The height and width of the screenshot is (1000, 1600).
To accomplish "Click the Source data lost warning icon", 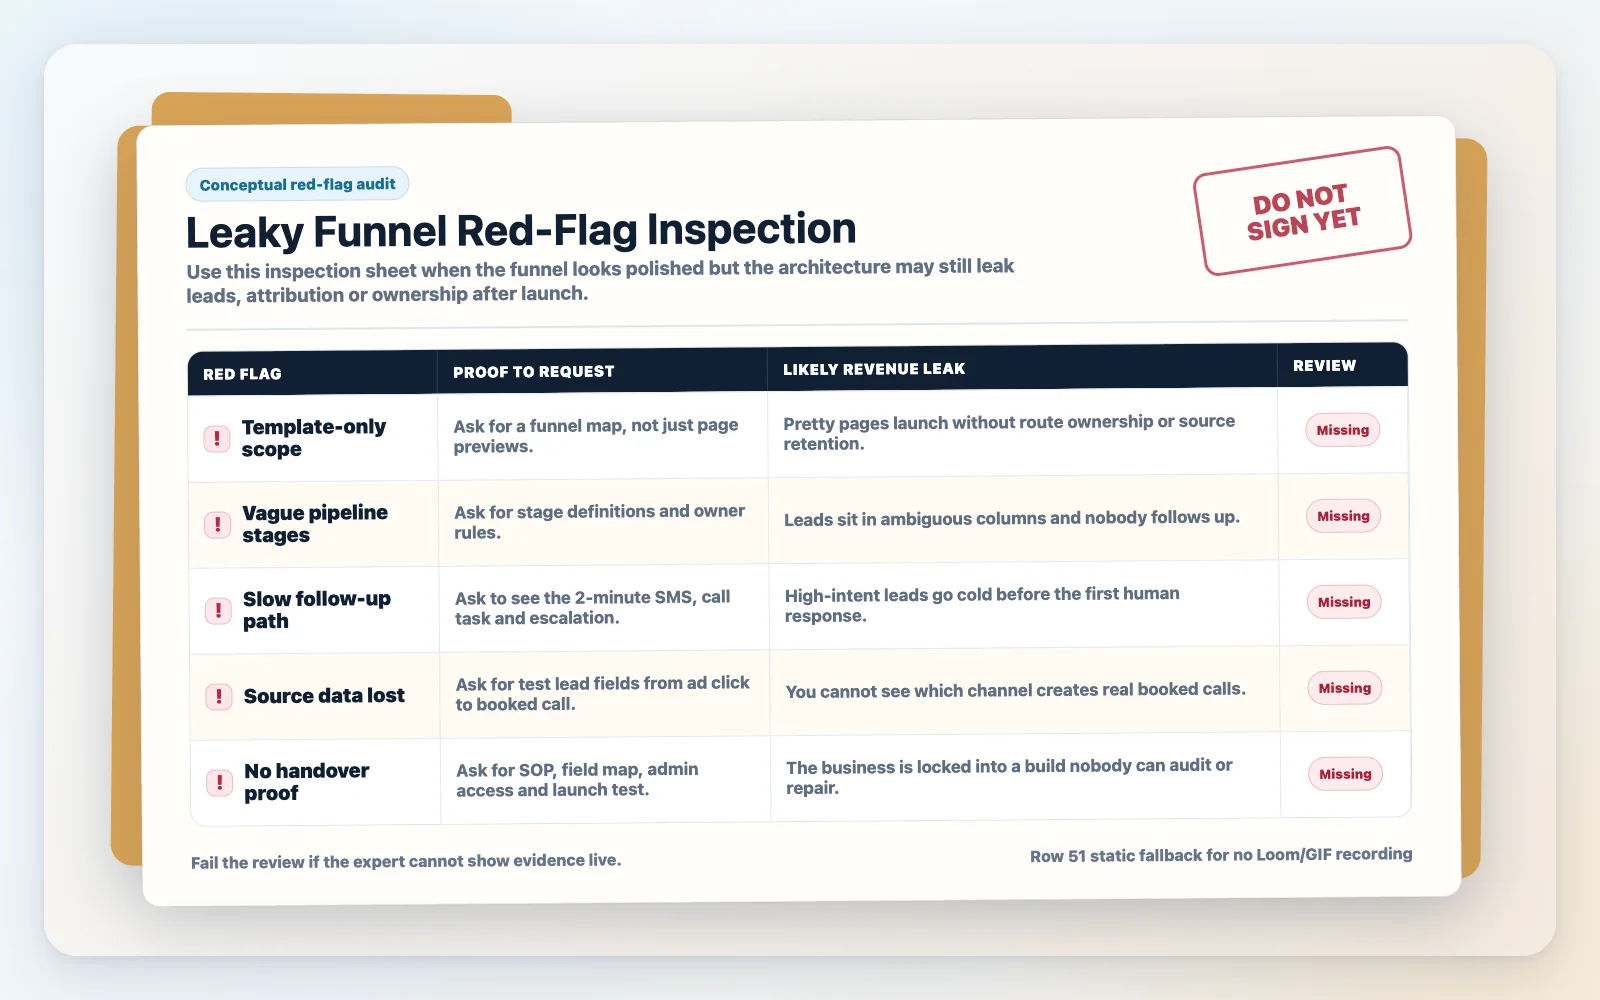I will pyautogui.click(x=219, y=697).
